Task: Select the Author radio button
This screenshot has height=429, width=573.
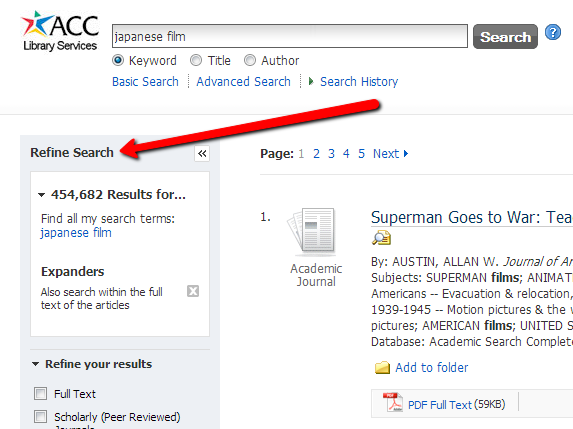Action: (250, 60)
